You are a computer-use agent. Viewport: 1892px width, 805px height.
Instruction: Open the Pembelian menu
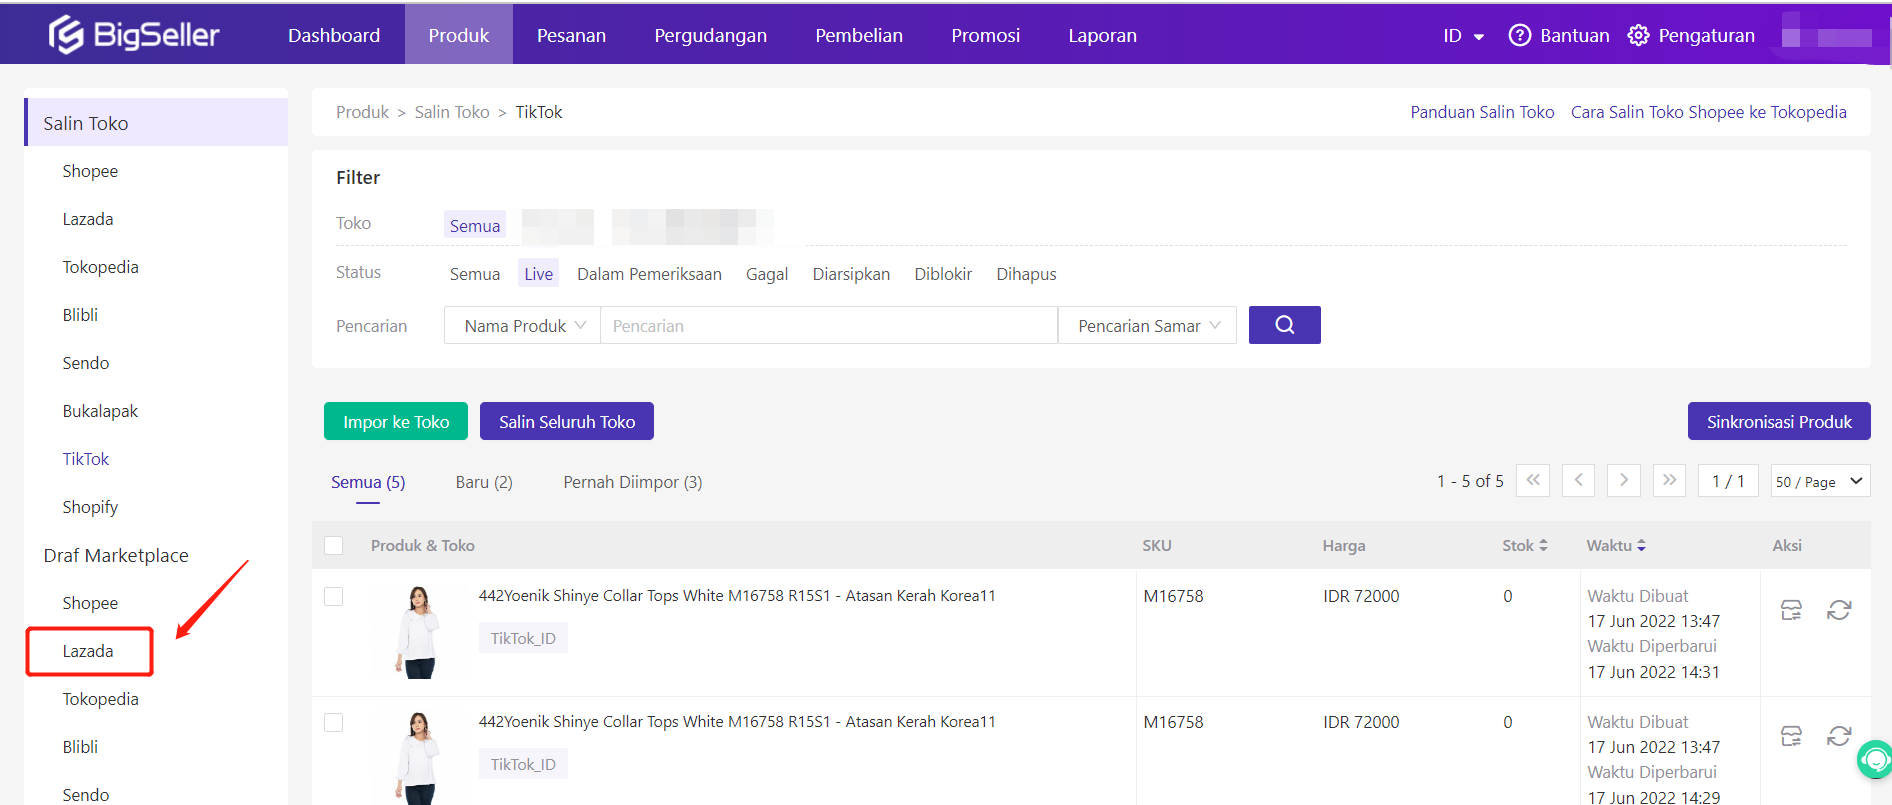pos(859,35)
